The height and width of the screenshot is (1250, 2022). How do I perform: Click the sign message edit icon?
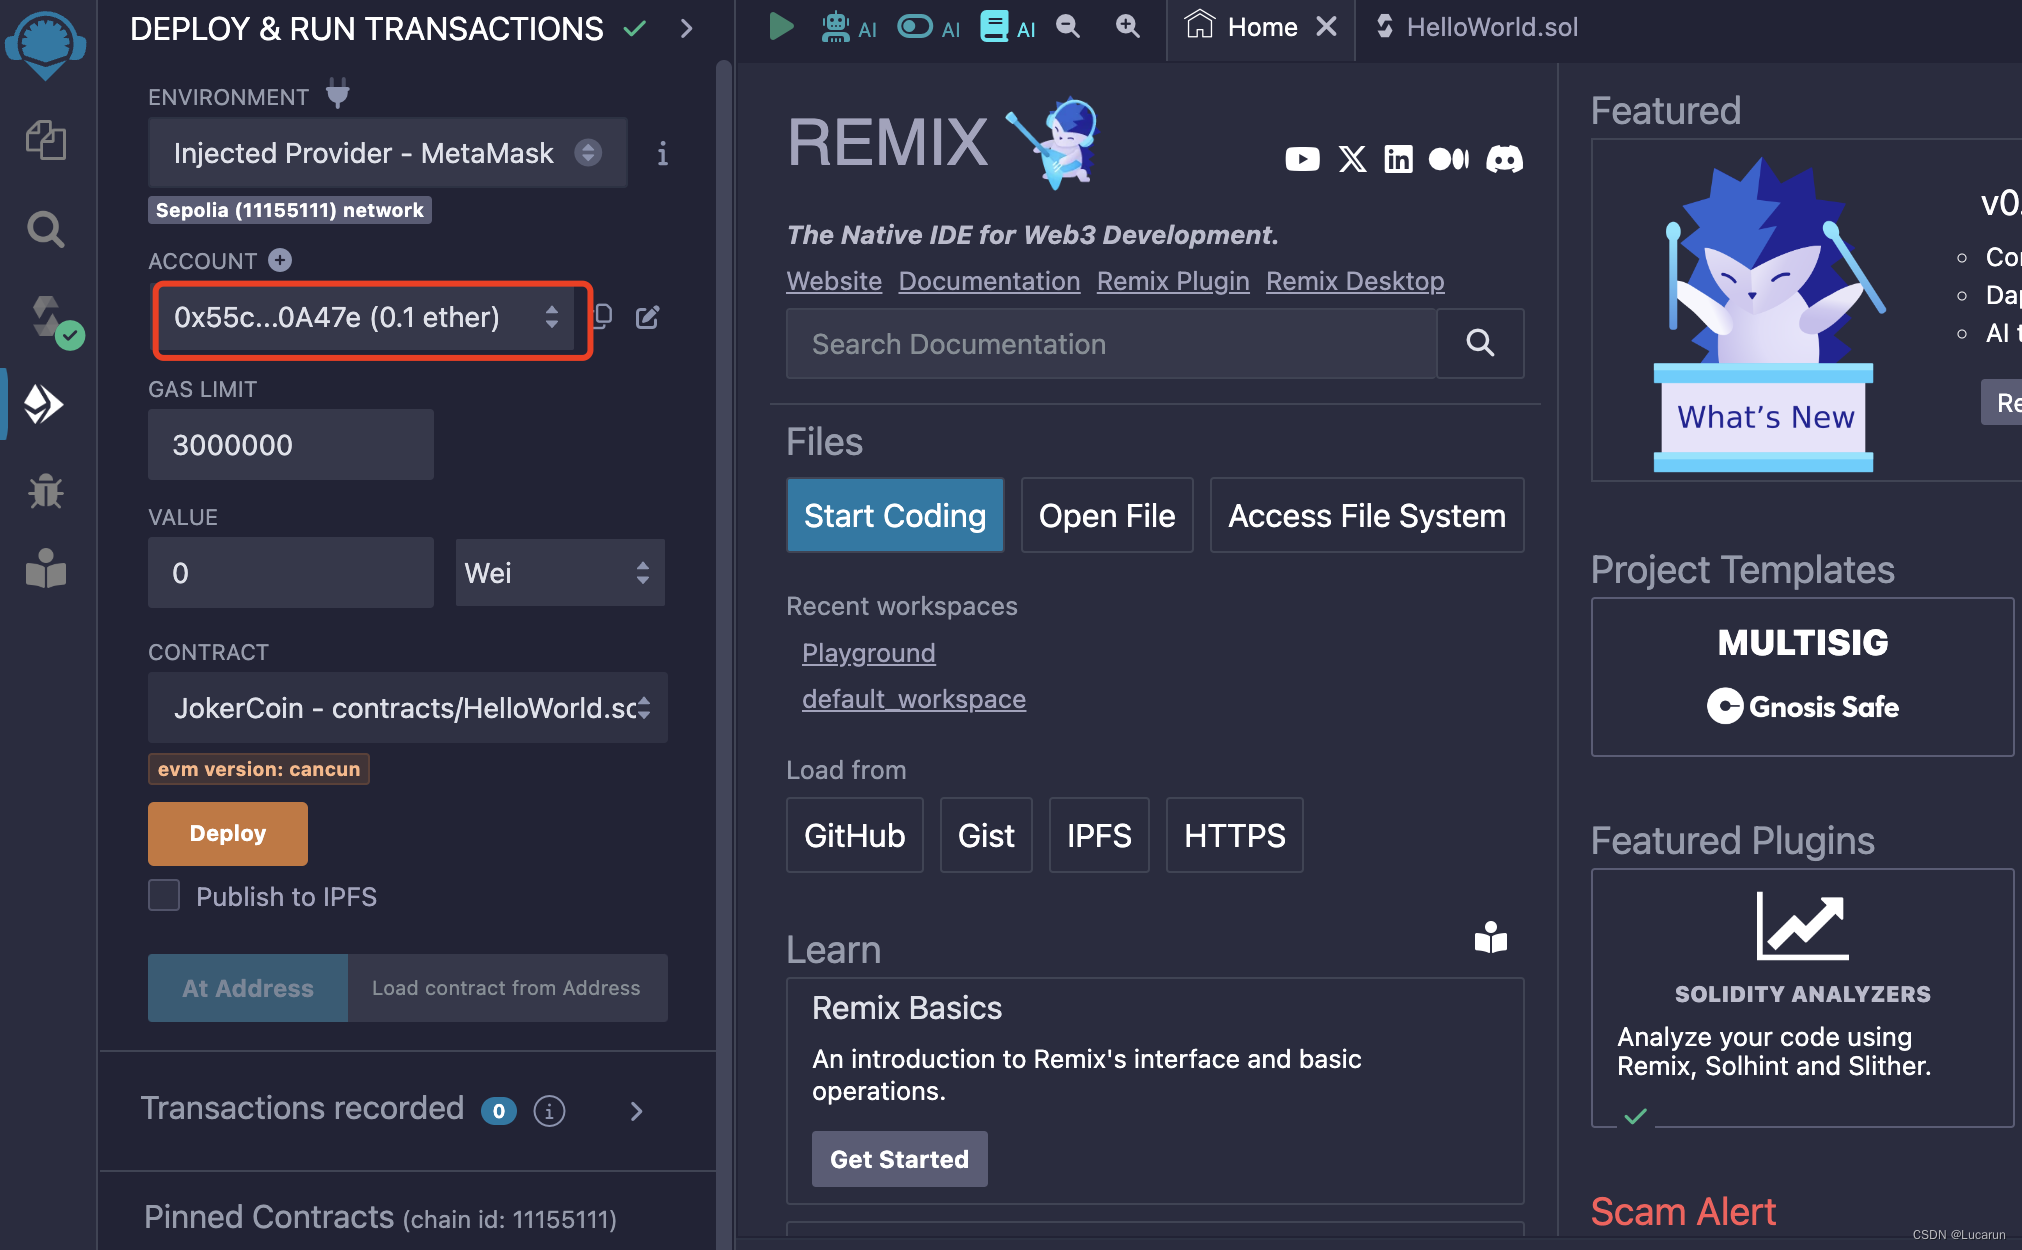click(648, 317)
